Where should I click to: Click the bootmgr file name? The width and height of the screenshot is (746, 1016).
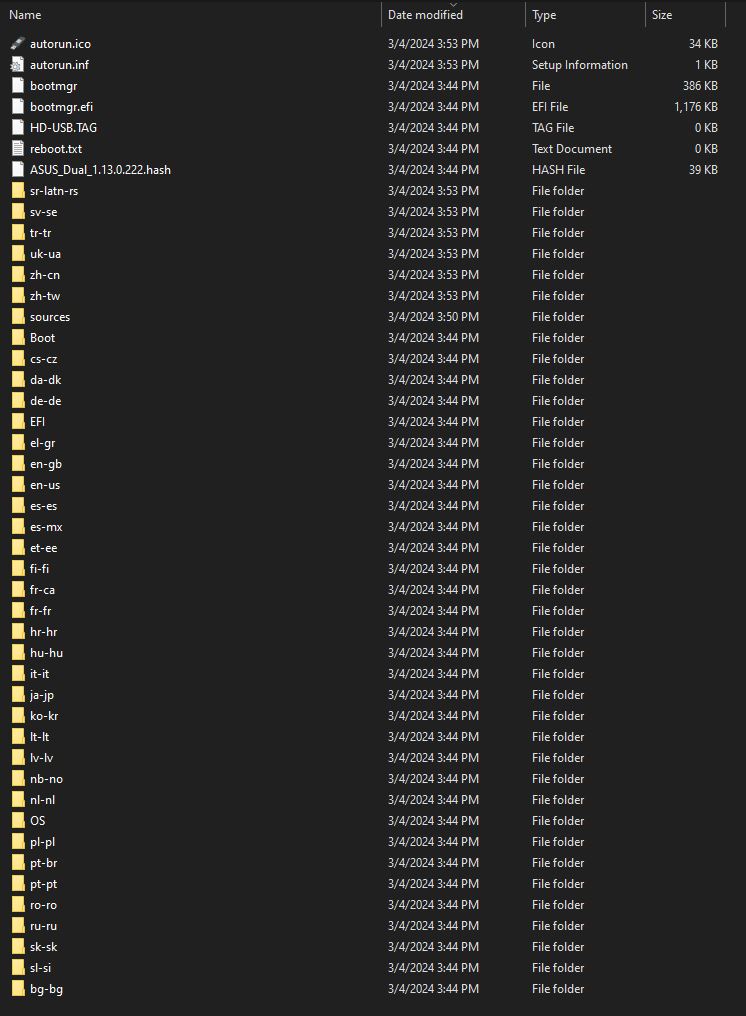pyautogui.click(x=53, y=86)
